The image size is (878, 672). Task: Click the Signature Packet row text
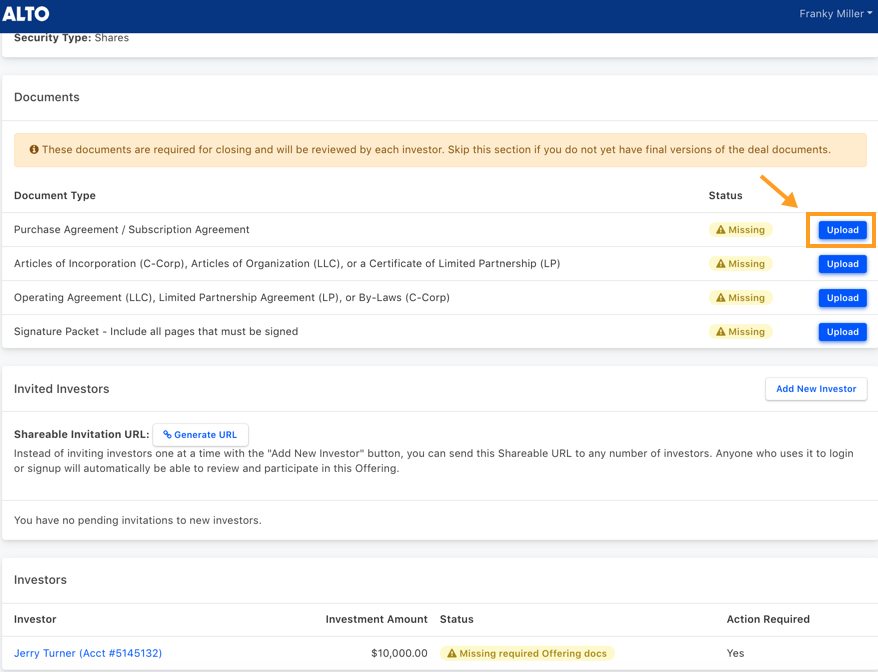pyautogui.click(x=156, y=332)
